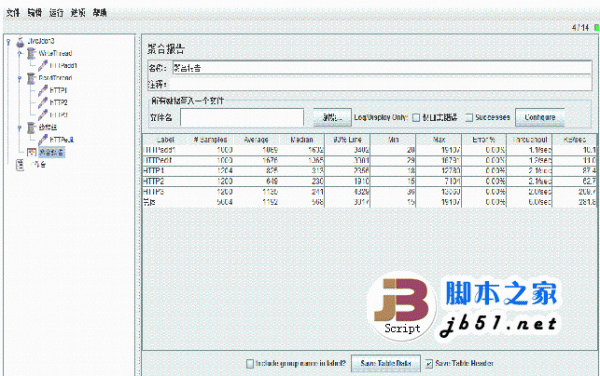Click the Error % column header
600x376 pixels.
(484, 140)
